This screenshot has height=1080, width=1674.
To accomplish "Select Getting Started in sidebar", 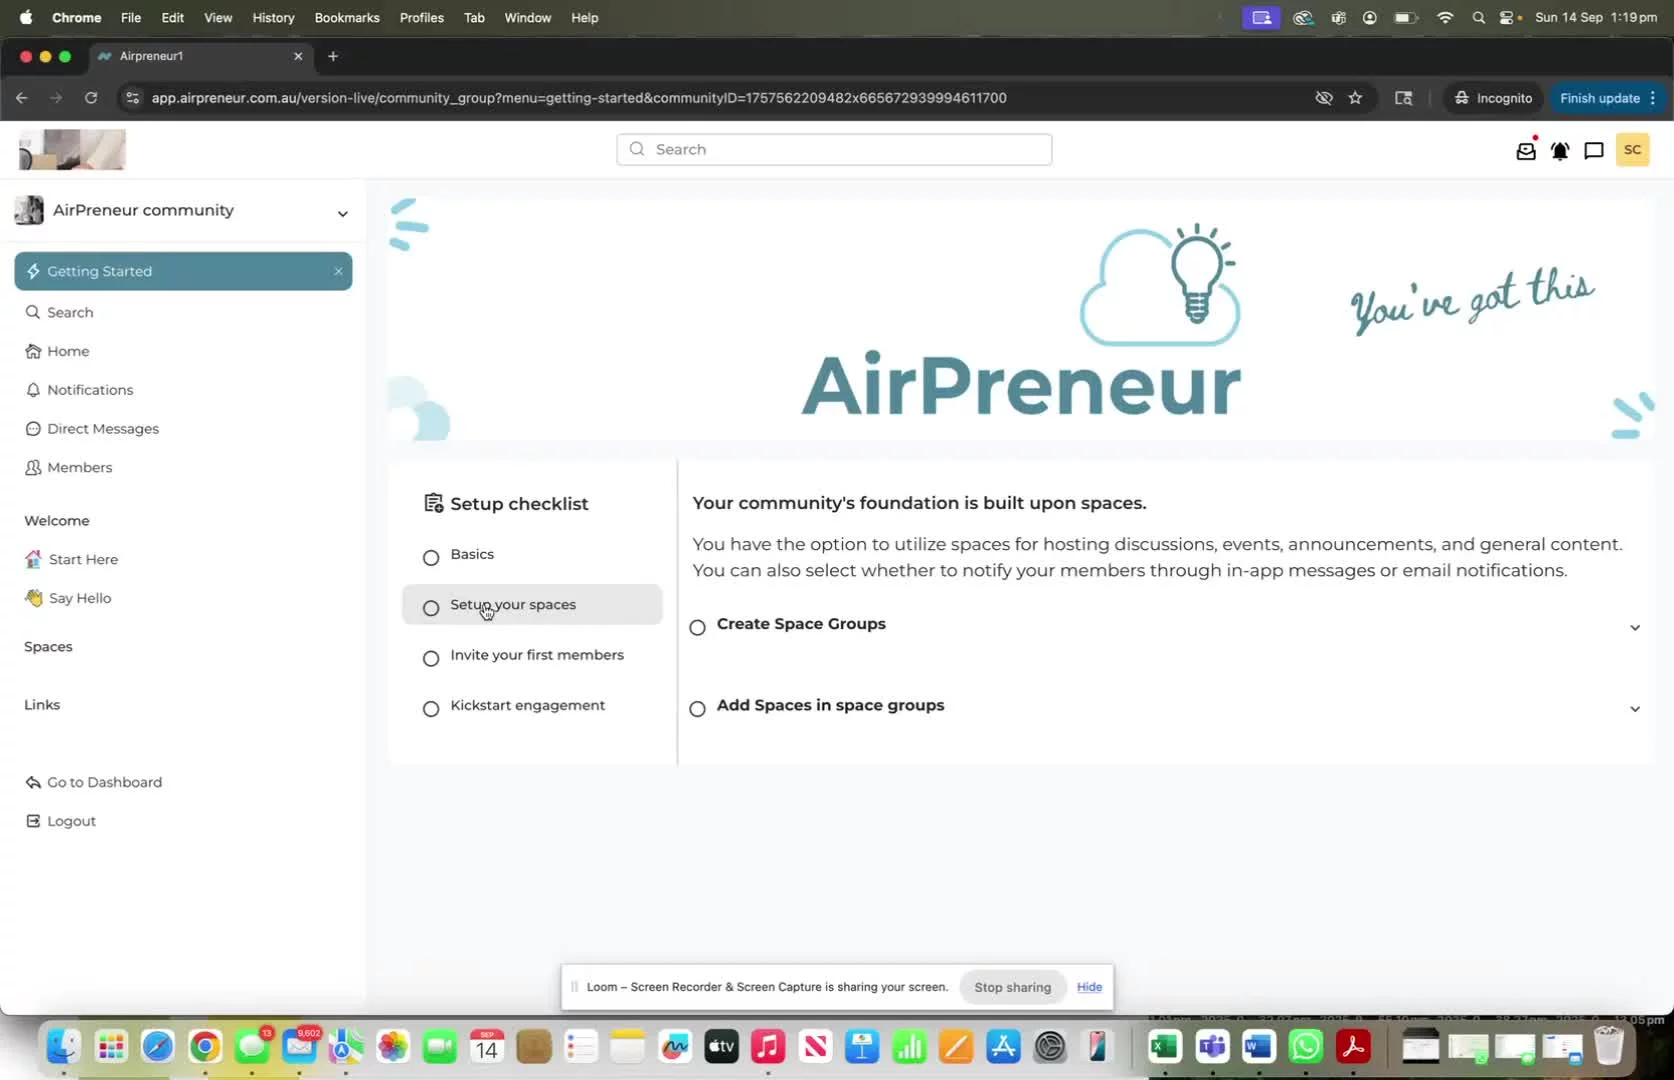I will tap(183, 271).
